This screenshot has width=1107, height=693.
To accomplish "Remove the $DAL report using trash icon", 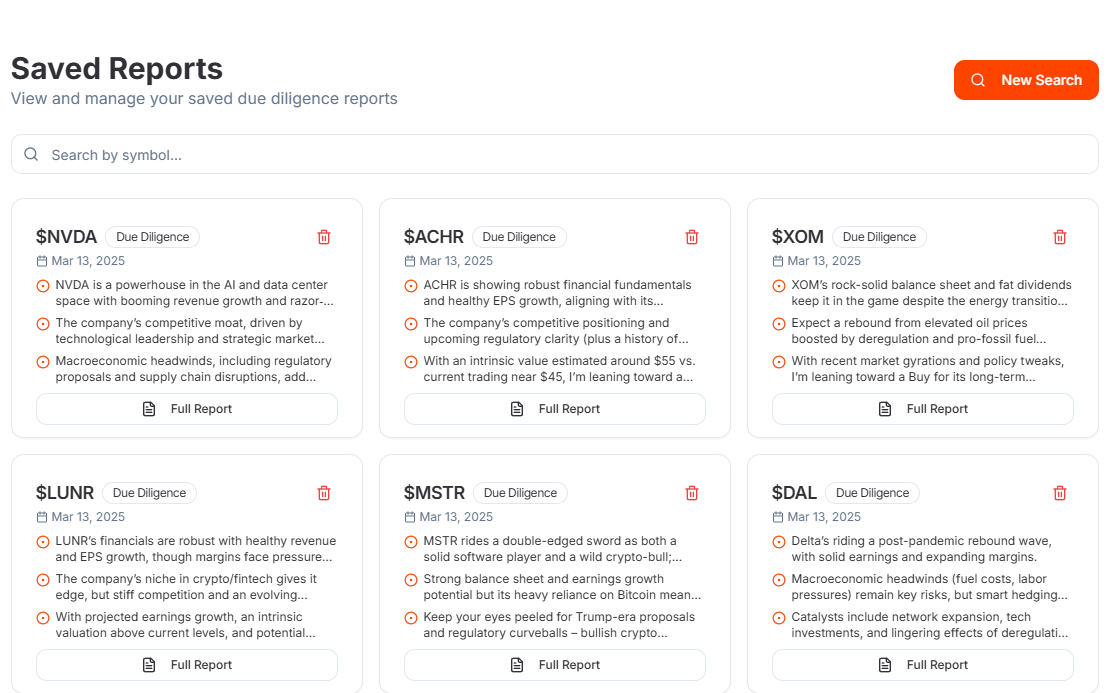I will [1060, 493].
